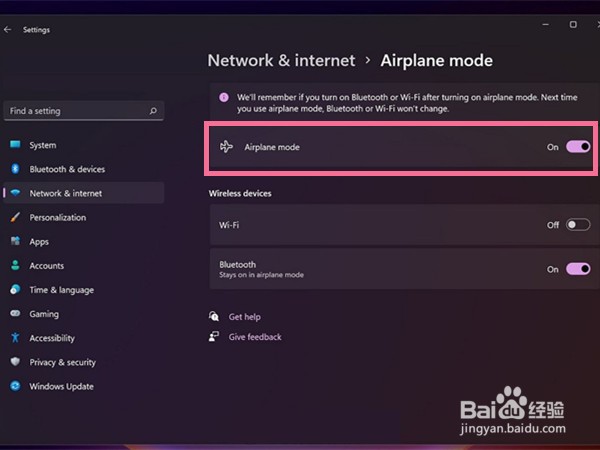
Task: Select Network & internet in sidebar
Action: (x=65, y=193)
